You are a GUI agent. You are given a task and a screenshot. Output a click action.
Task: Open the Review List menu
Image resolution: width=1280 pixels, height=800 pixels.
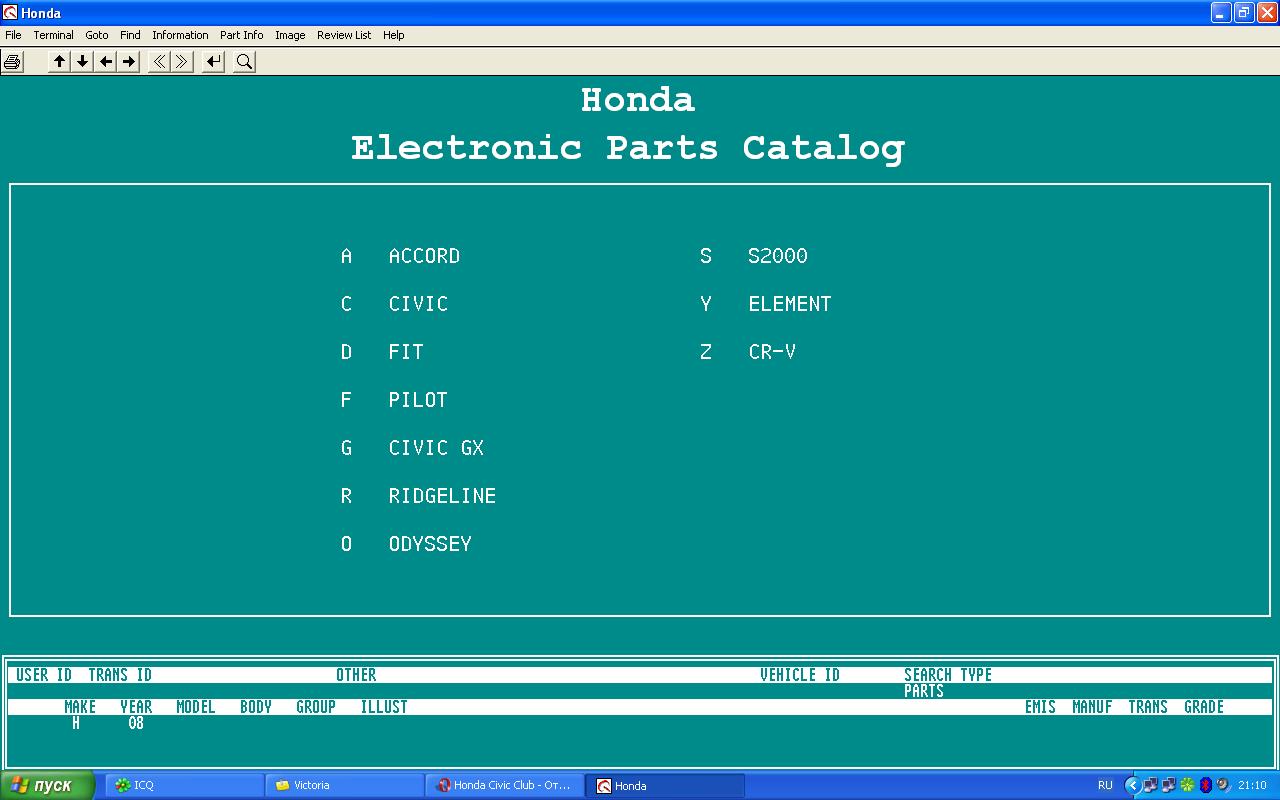(344, 35)
